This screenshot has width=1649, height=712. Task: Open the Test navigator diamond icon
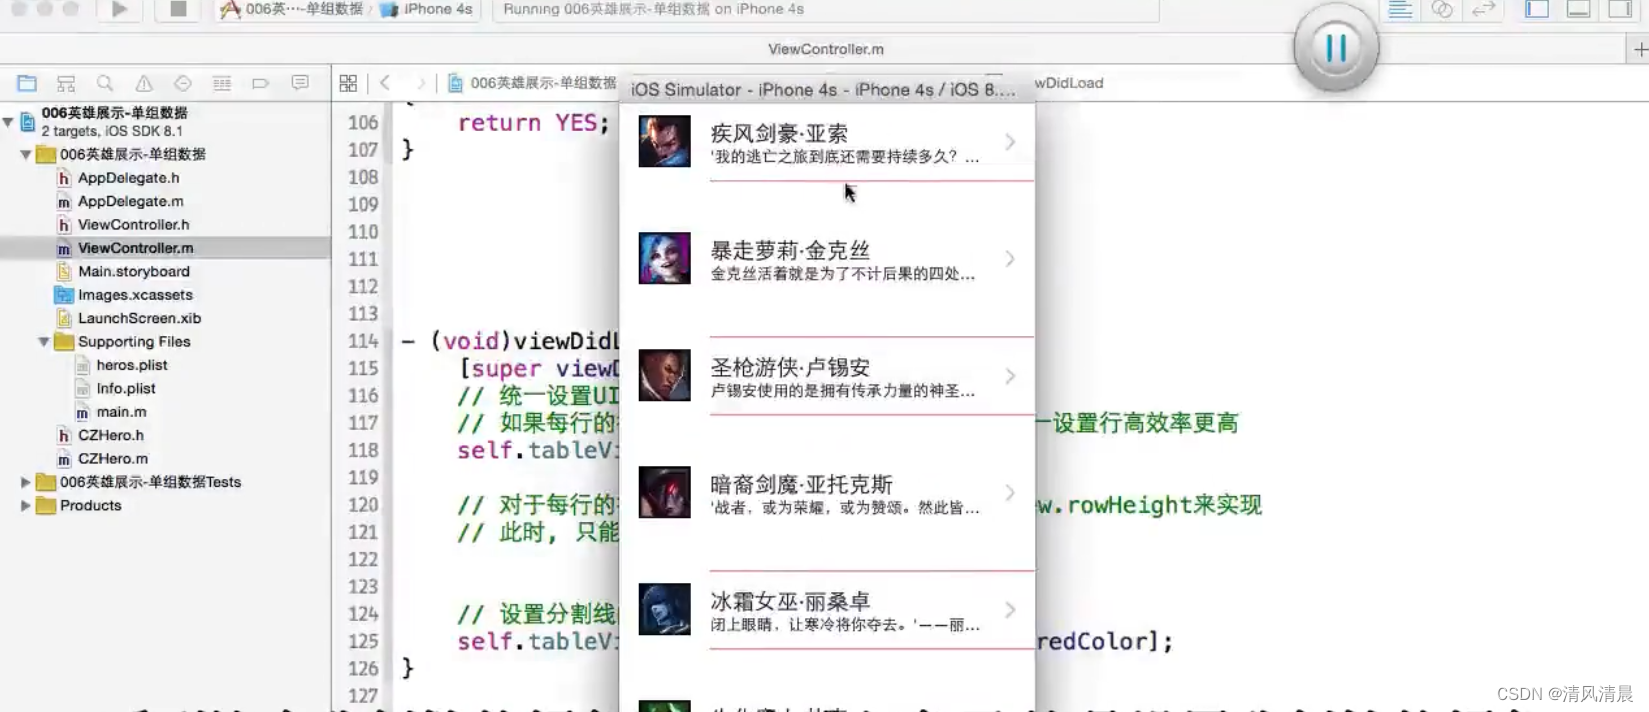tap(182, 83)
